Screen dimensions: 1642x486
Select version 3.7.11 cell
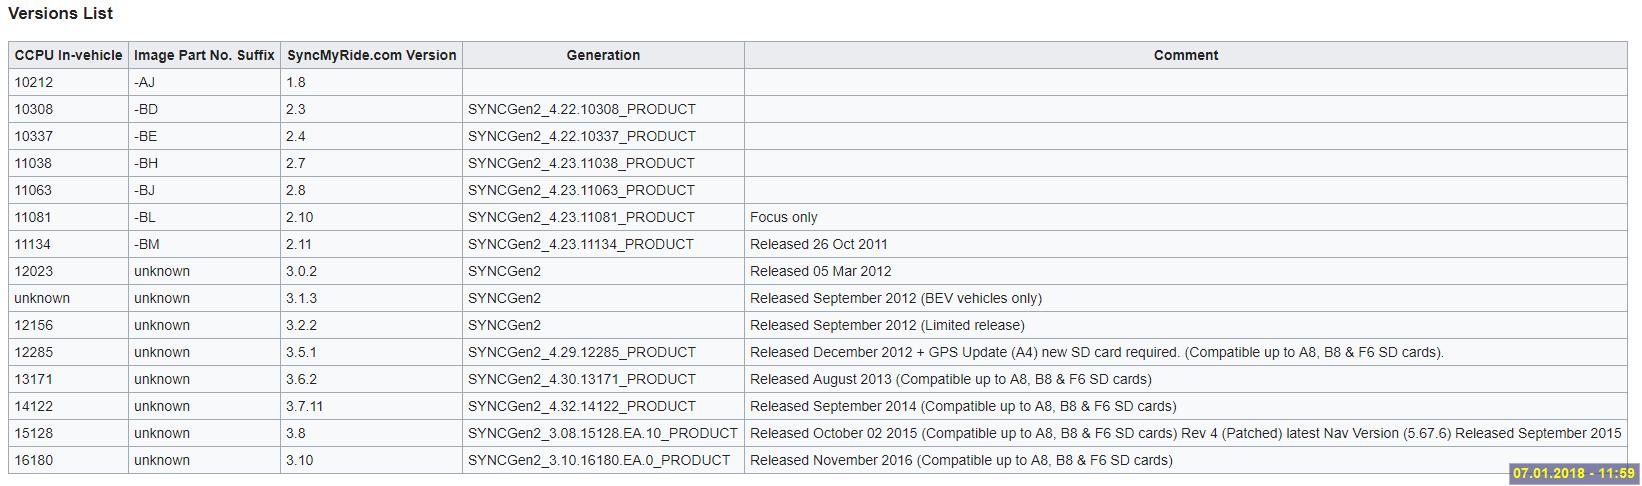coord(371,406)
